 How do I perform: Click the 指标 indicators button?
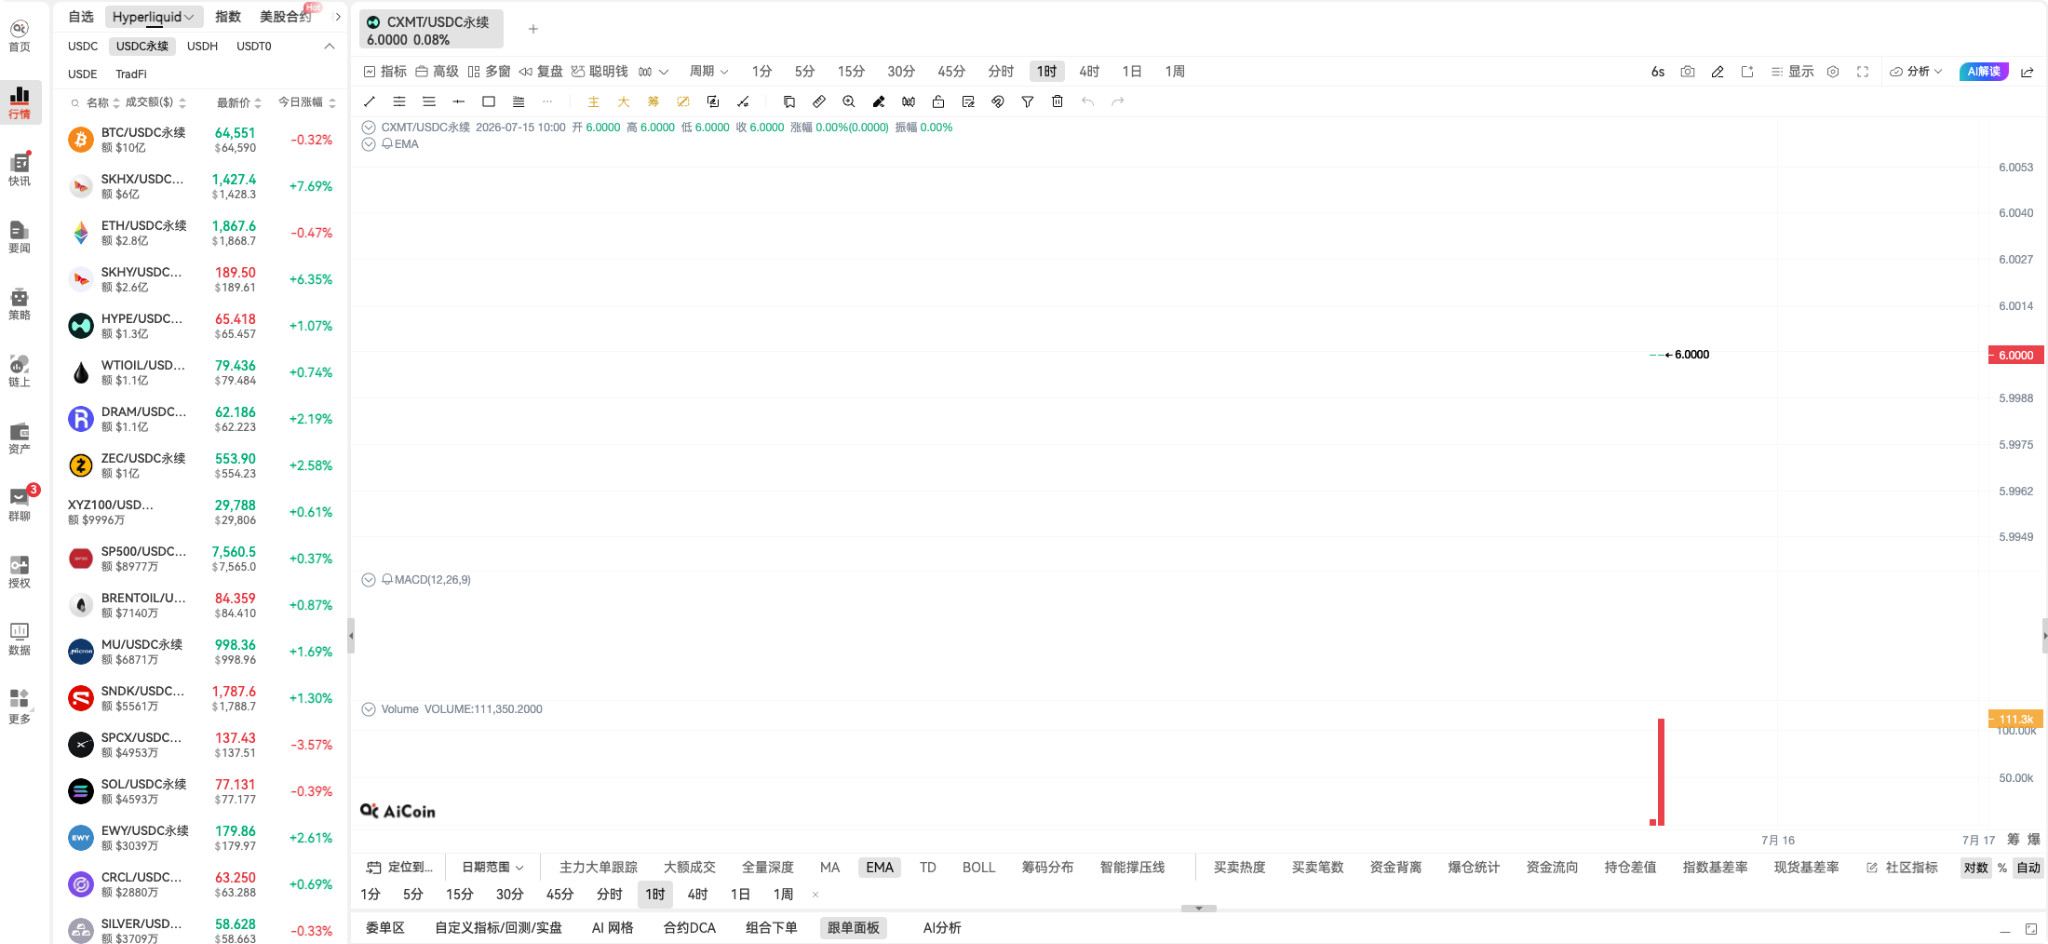coord(385,71)
